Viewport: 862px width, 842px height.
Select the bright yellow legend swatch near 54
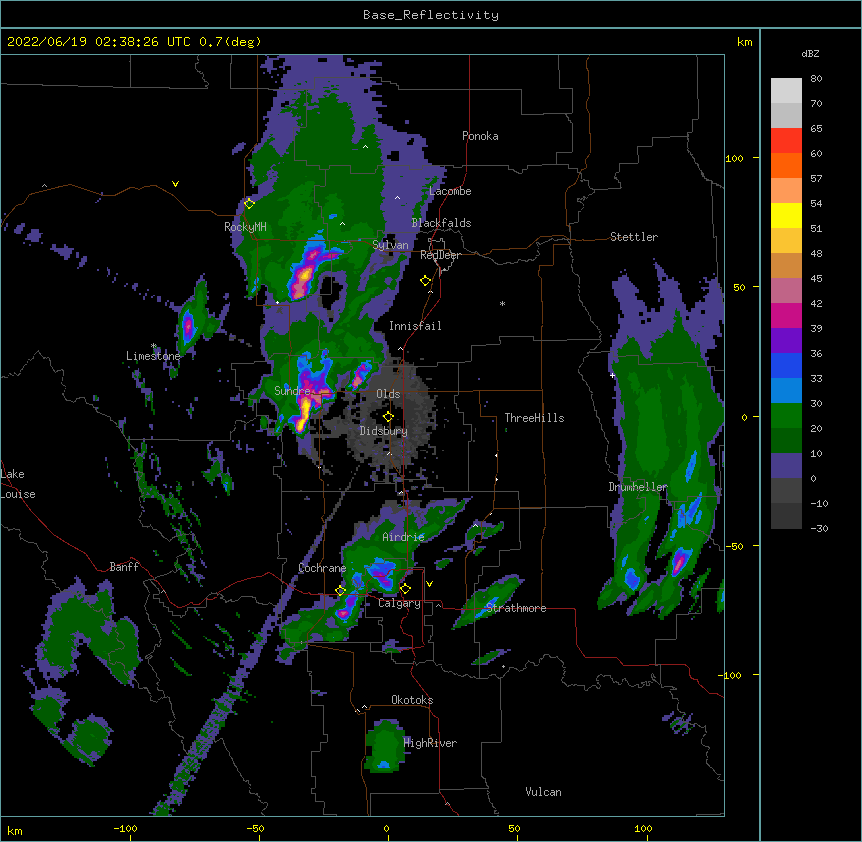786,215
